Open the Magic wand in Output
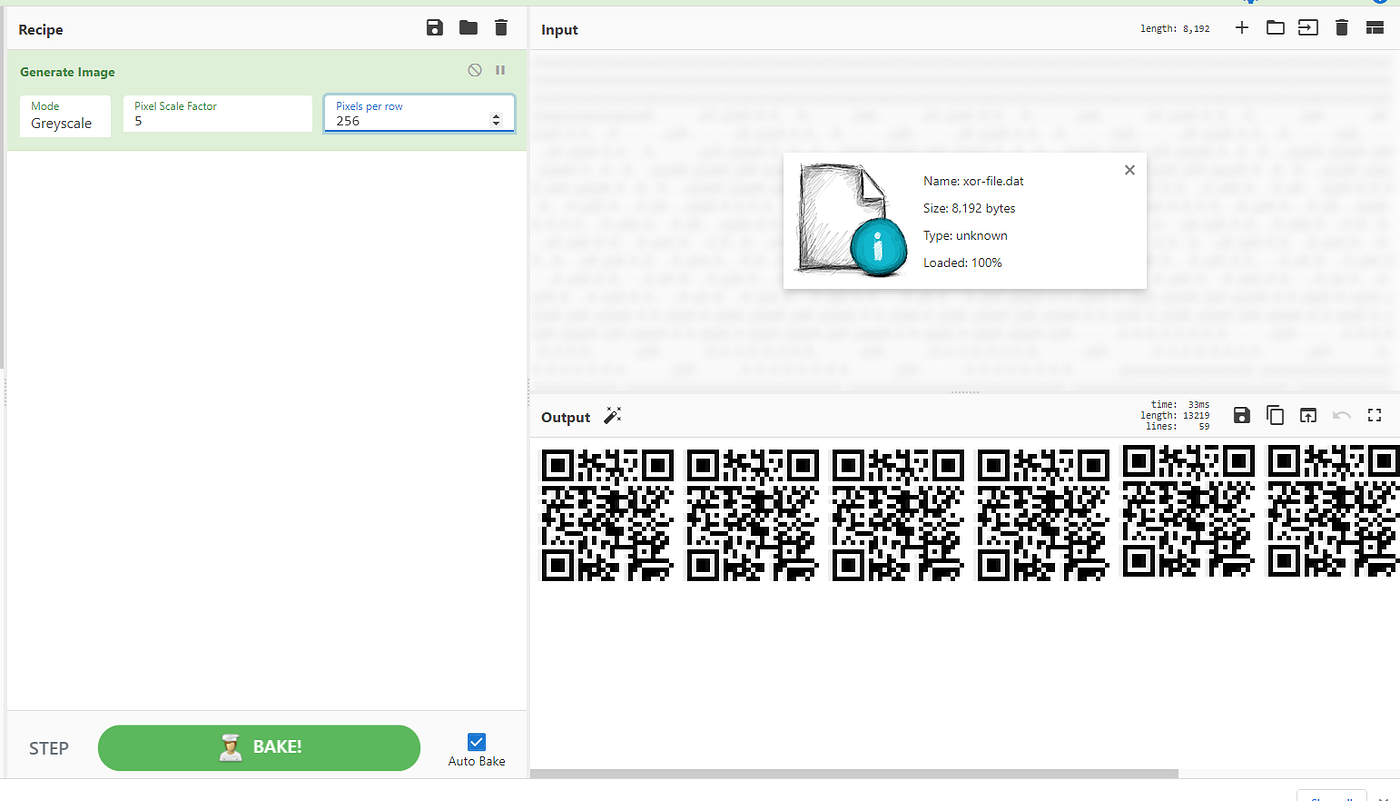Screen dimensions: 1400x801 click(613, 416)
